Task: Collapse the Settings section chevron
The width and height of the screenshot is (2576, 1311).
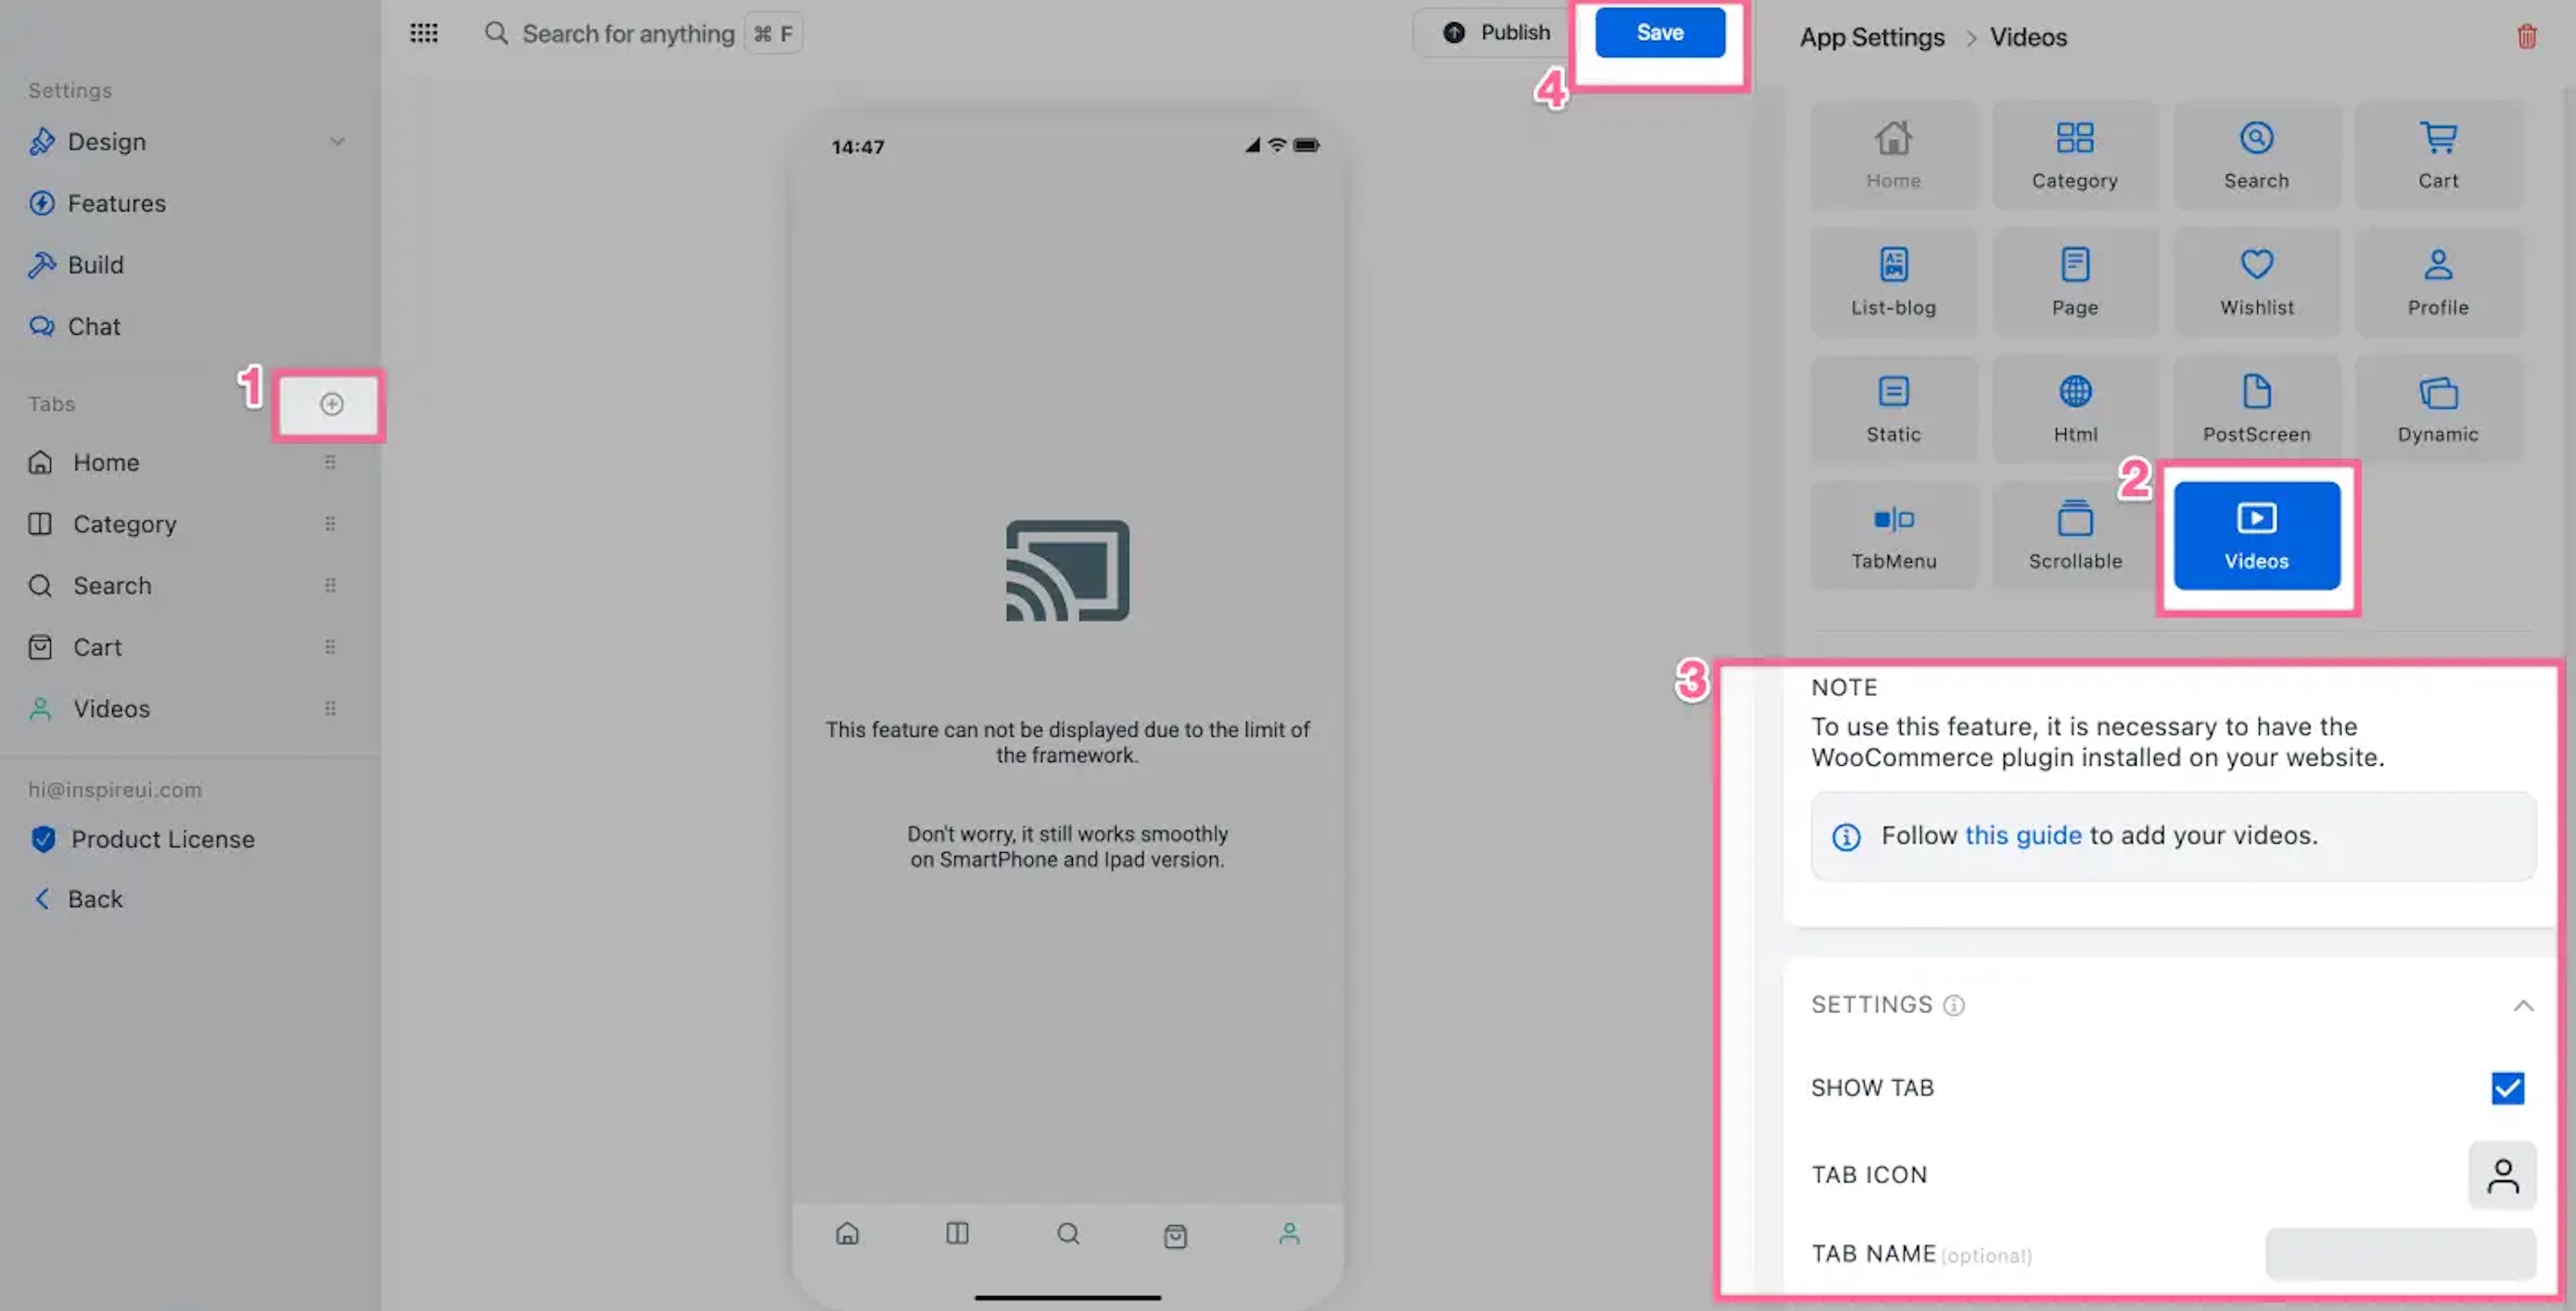Action: (x=2523, y=1005)
